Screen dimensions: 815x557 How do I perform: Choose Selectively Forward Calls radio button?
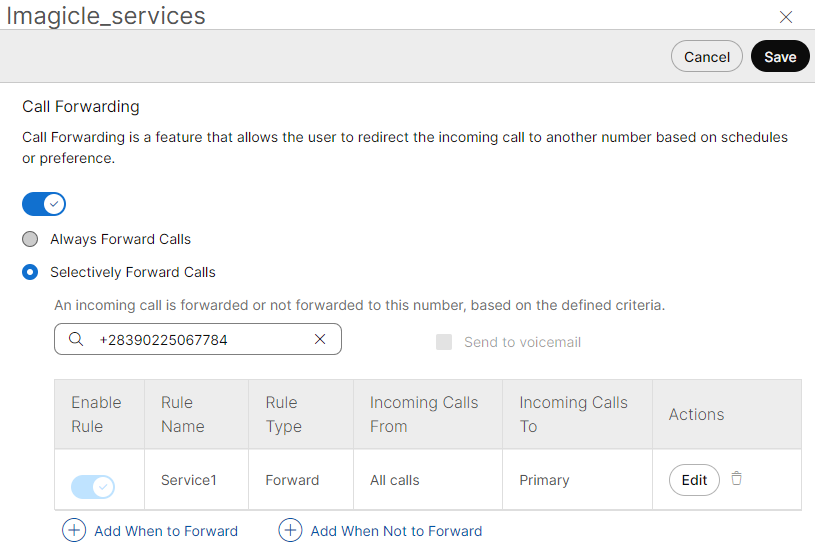[x=31, y=272]
